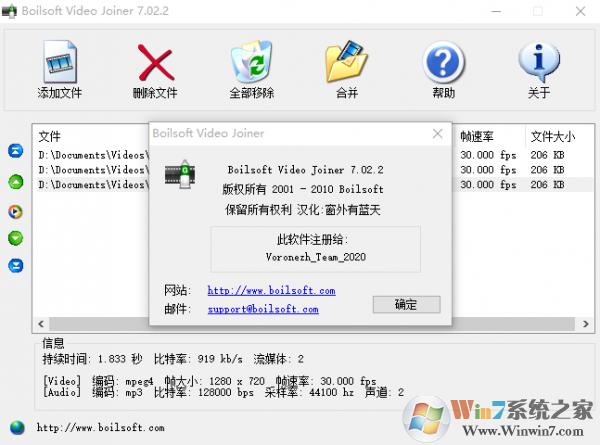Sort by the 文件大小 column header
600x445 pixels.
(553, 136)
